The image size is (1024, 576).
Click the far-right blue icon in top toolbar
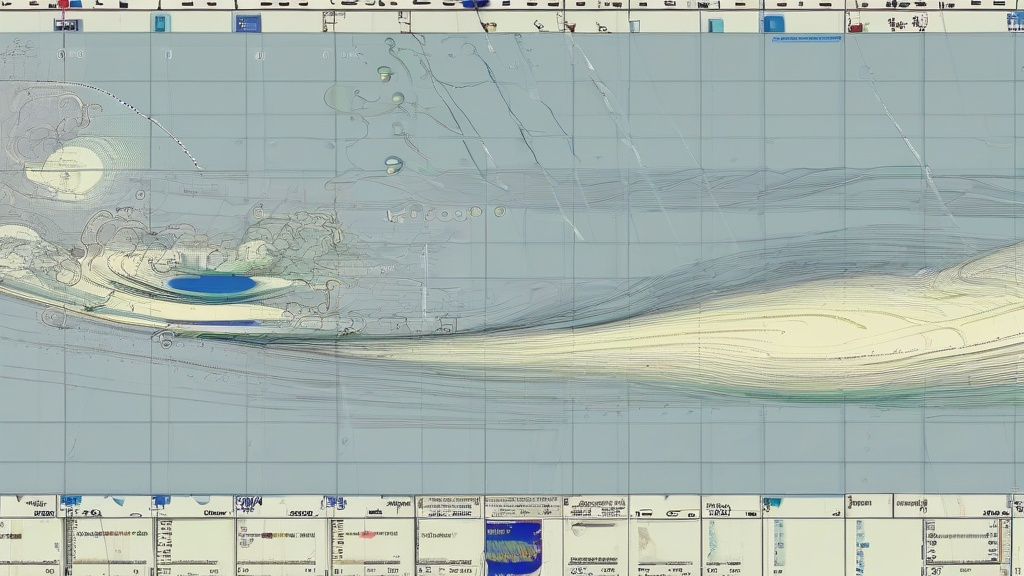1015,23
